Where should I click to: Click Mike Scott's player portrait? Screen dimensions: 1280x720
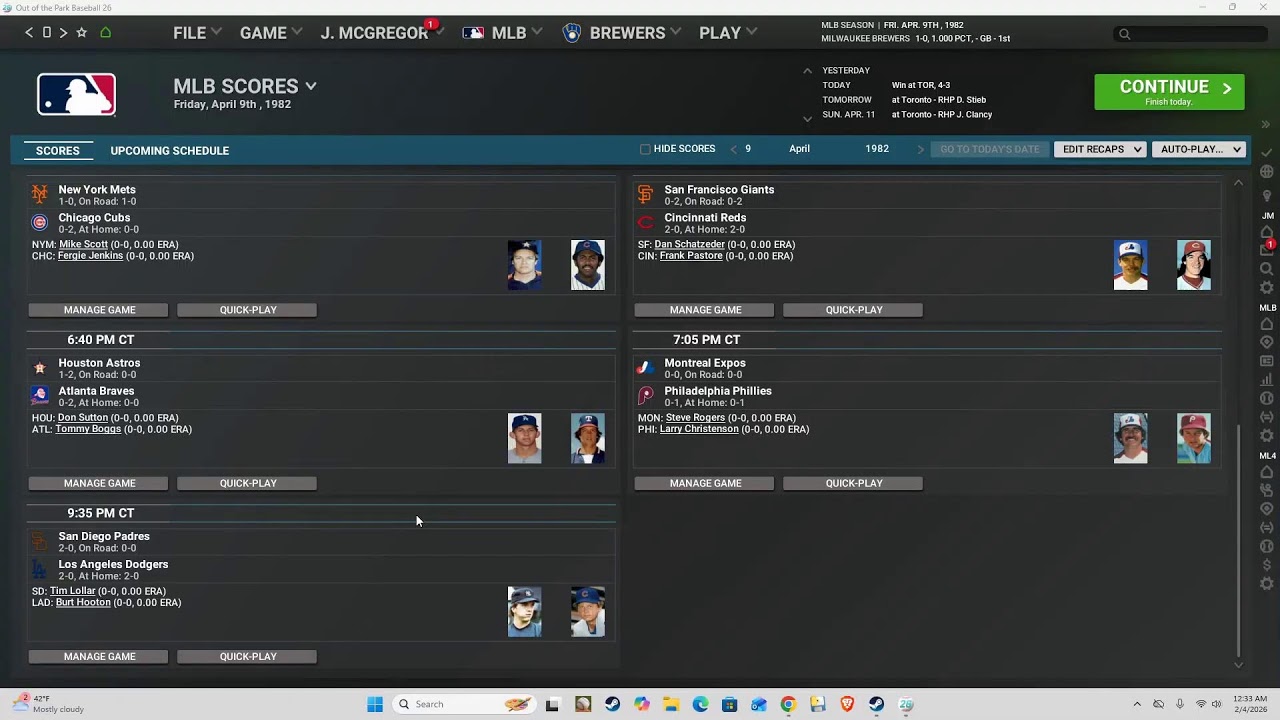524,265
